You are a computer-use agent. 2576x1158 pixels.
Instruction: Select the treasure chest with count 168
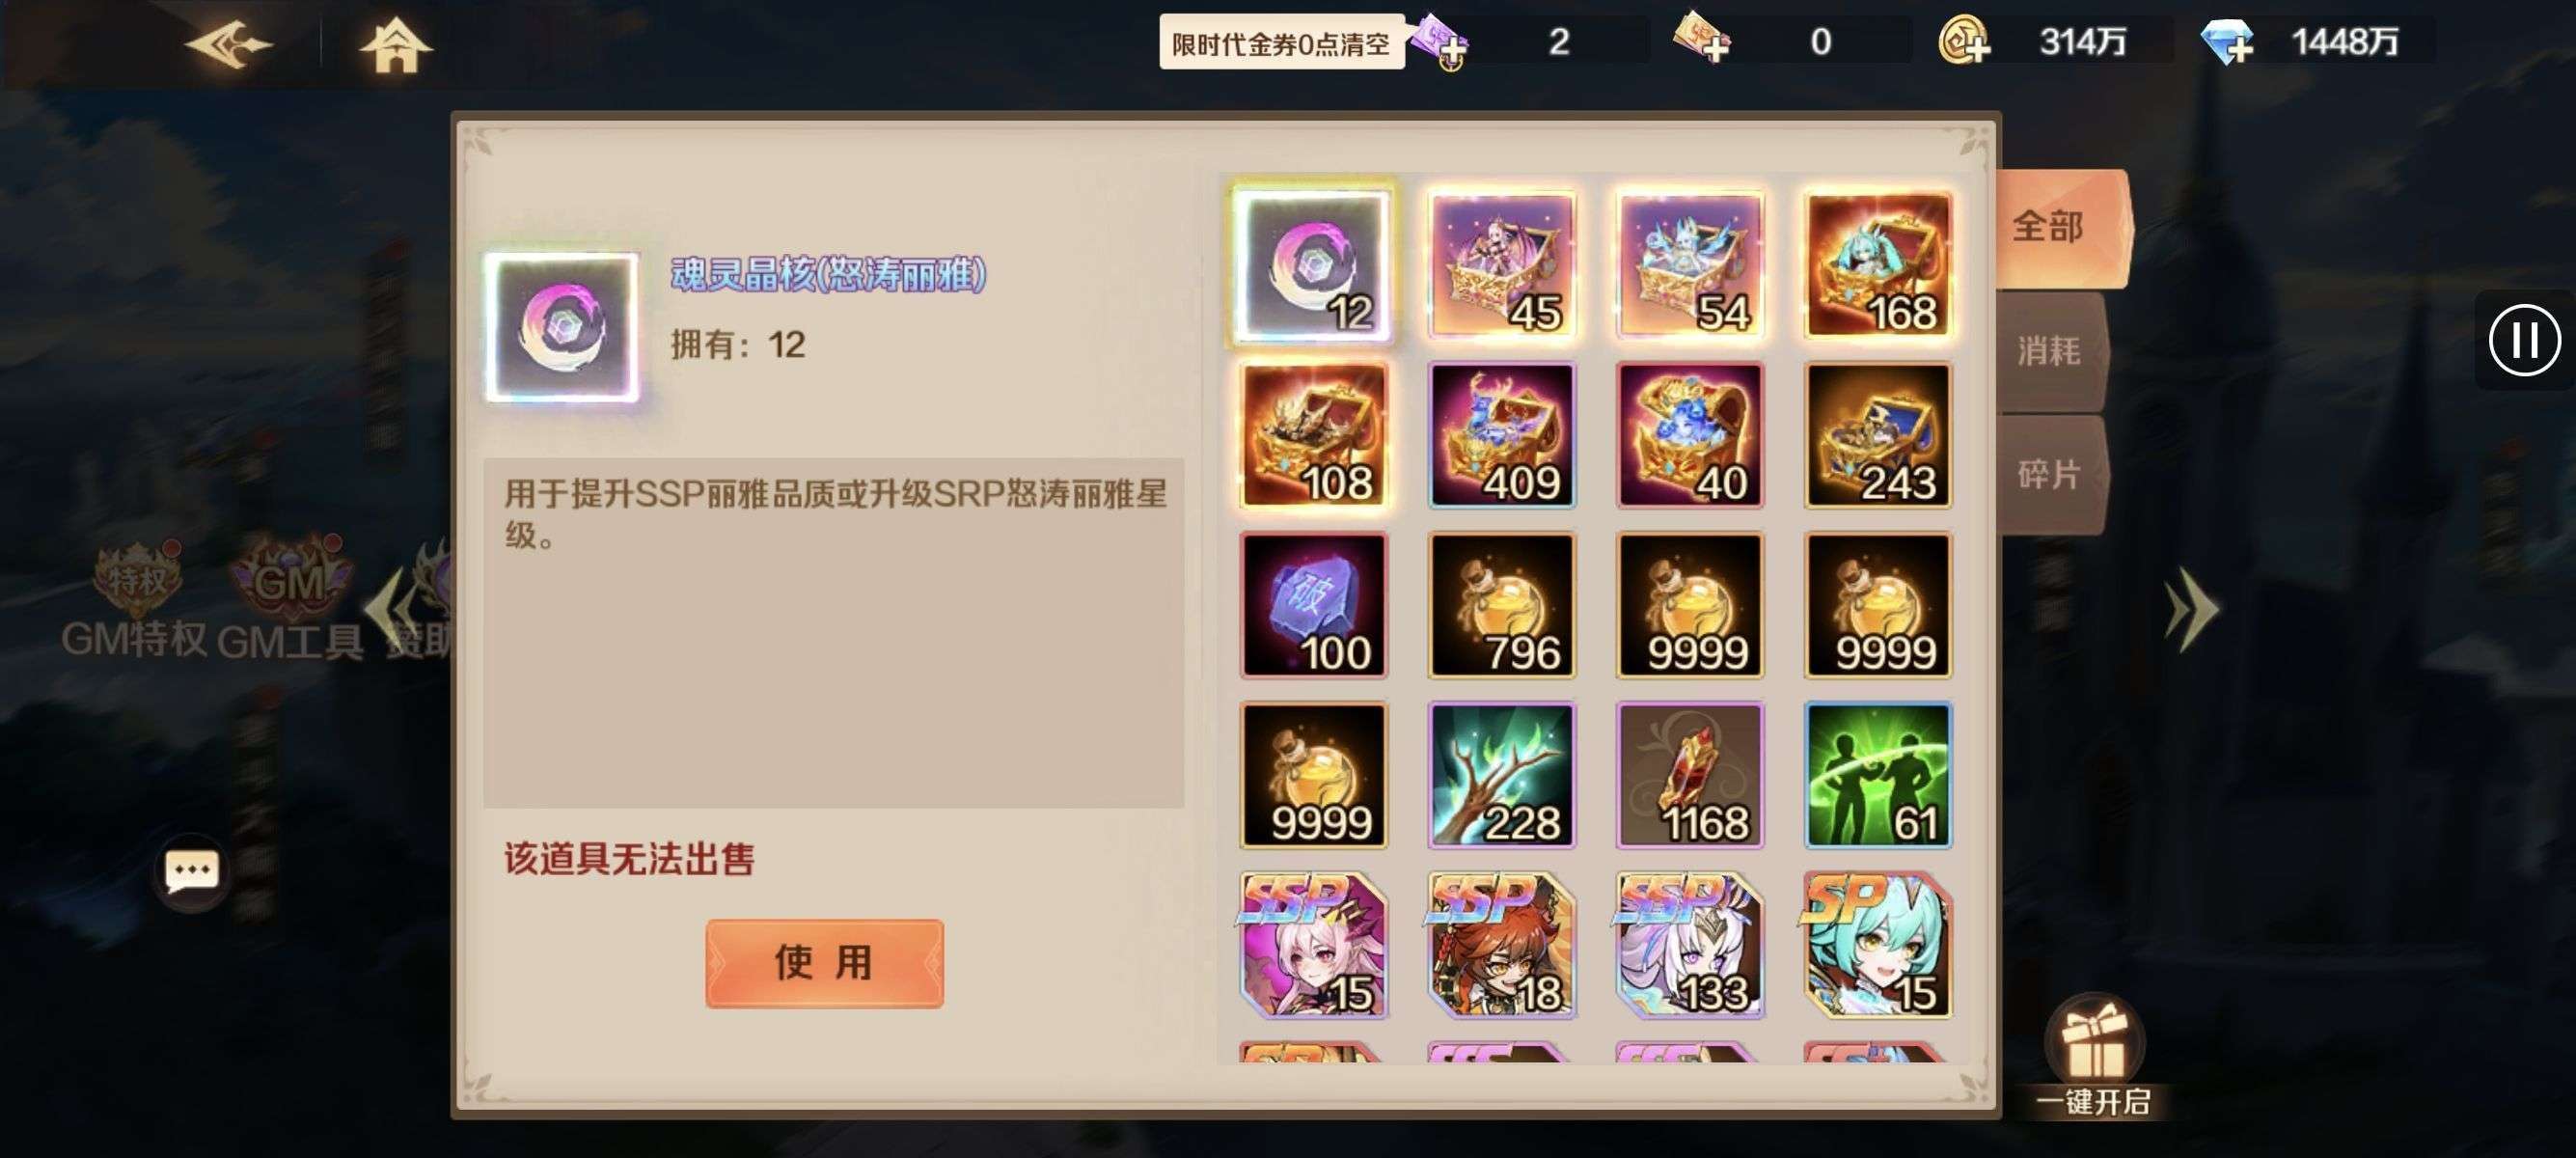coord(1878,265)
